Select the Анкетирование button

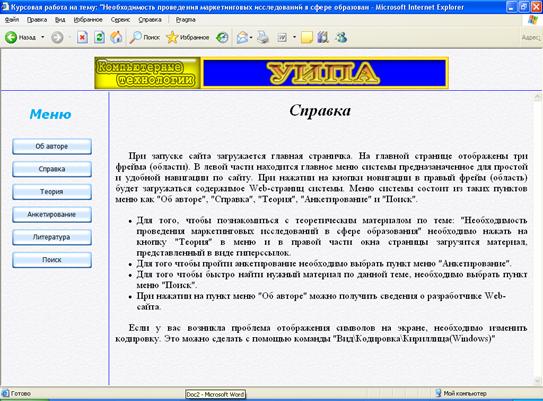click(52, 214)
